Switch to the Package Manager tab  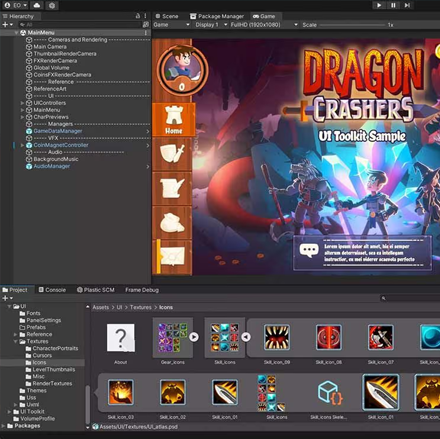point(217,16)
